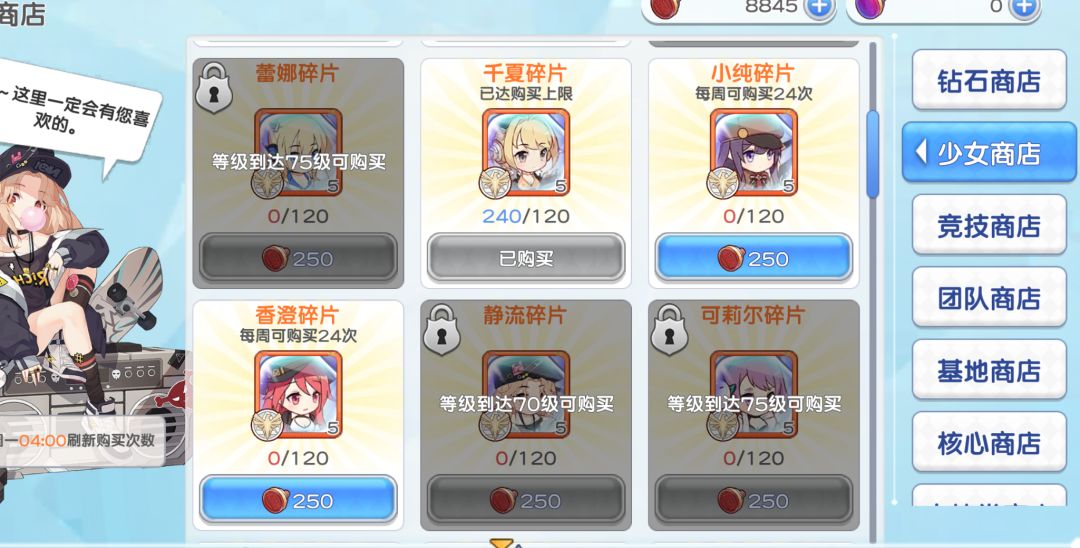Tap the lock icon on 可莉尔碎片
Image resolution: width=1080 pixels, height=548 pixels.
669,330
